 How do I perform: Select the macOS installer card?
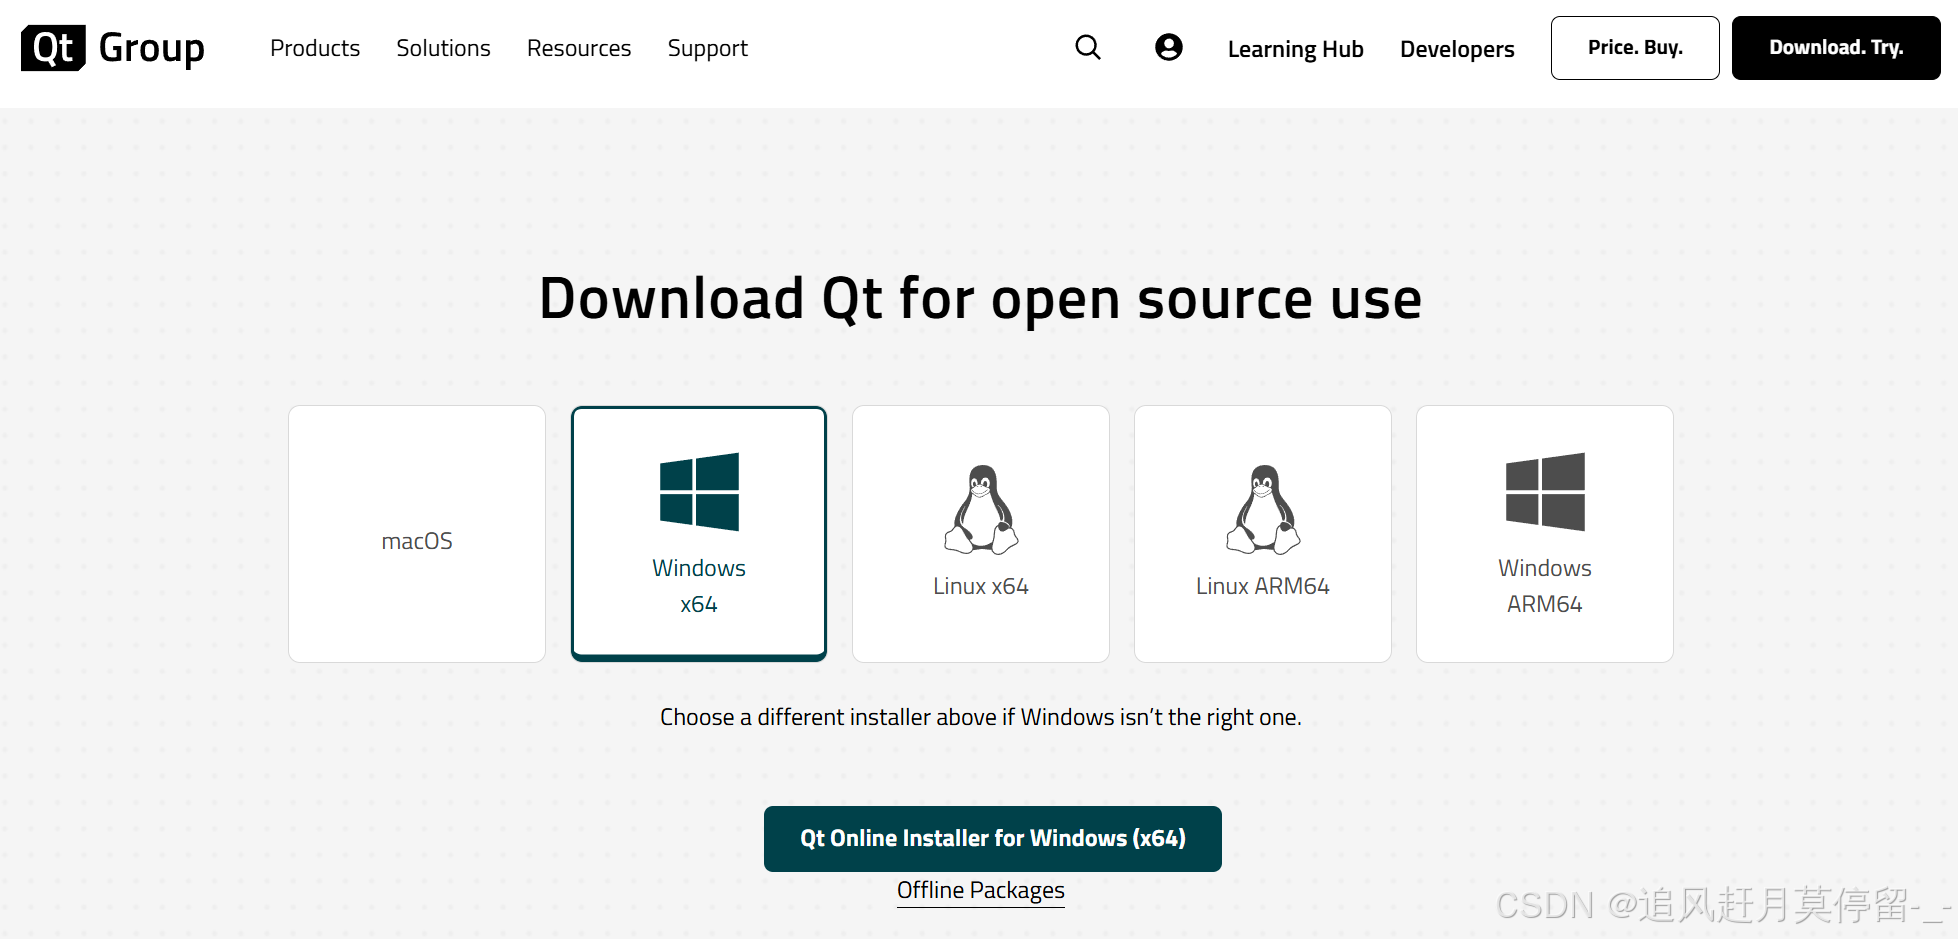[417, 534]
